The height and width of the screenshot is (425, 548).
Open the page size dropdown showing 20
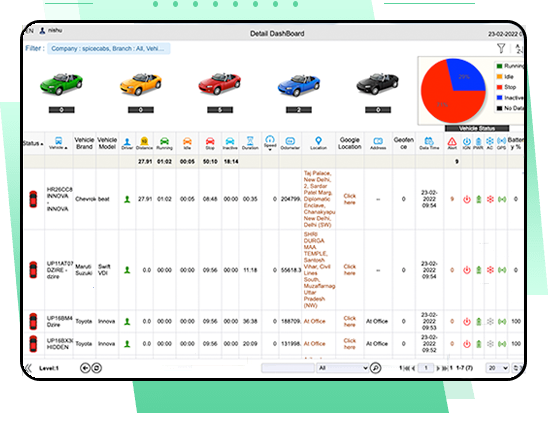(497, 368)
